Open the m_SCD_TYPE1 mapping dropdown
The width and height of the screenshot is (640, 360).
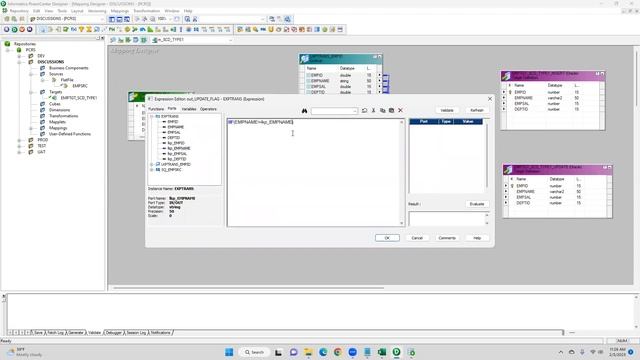click(x=230, y=40)
